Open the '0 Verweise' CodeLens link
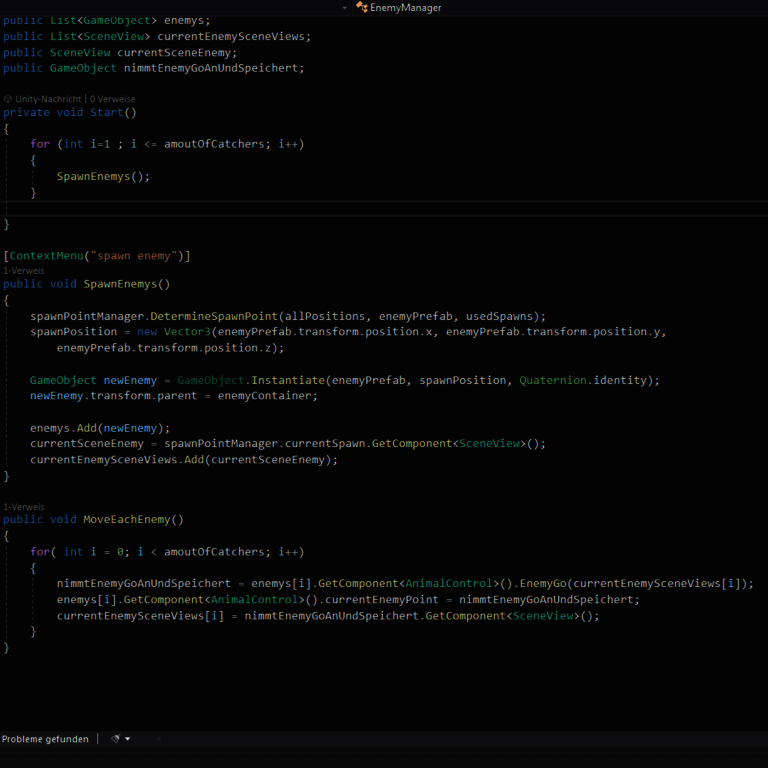Screen dimensions: 768x768 pyautogui.click(x=113, y=99)
